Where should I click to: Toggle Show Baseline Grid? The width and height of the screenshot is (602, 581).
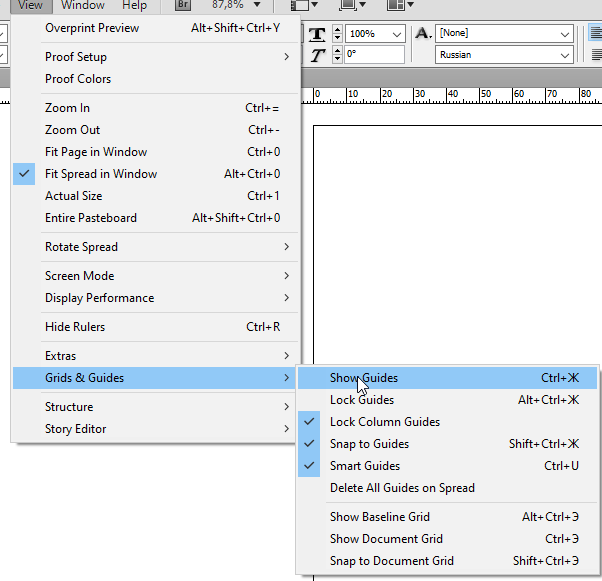point(448,517)
